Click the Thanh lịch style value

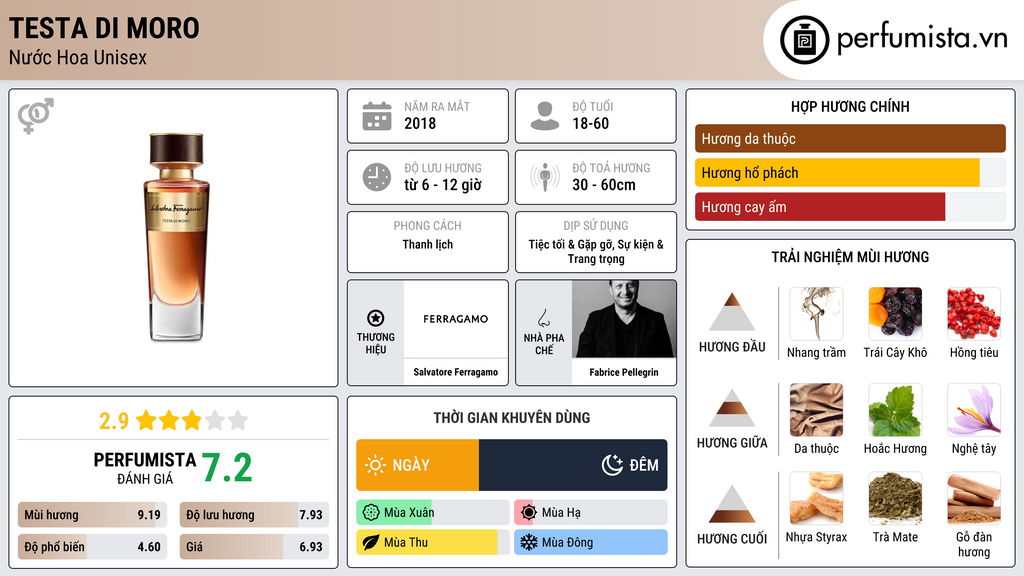tap(427, 244)
